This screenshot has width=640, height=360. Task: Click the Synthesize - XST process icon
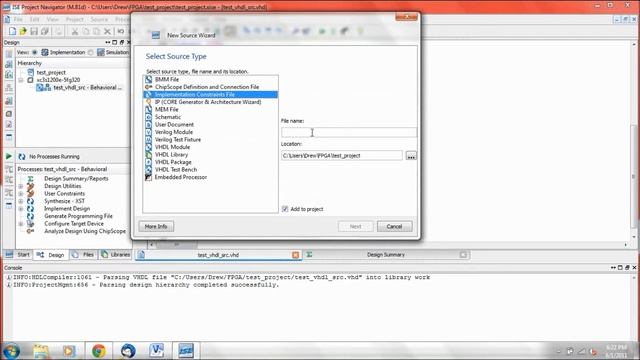coord(30,201)
